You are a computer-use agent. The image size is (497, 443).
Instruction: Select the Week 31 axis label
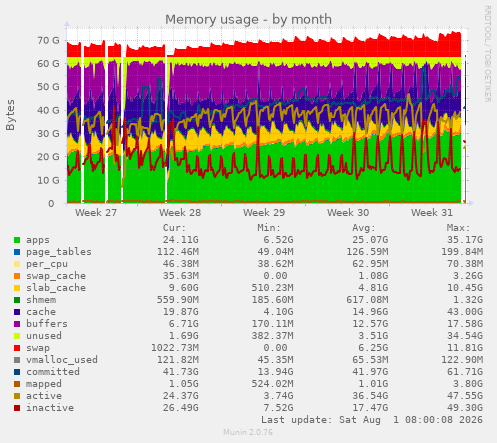pyautogui.click(x=432, y=213)
